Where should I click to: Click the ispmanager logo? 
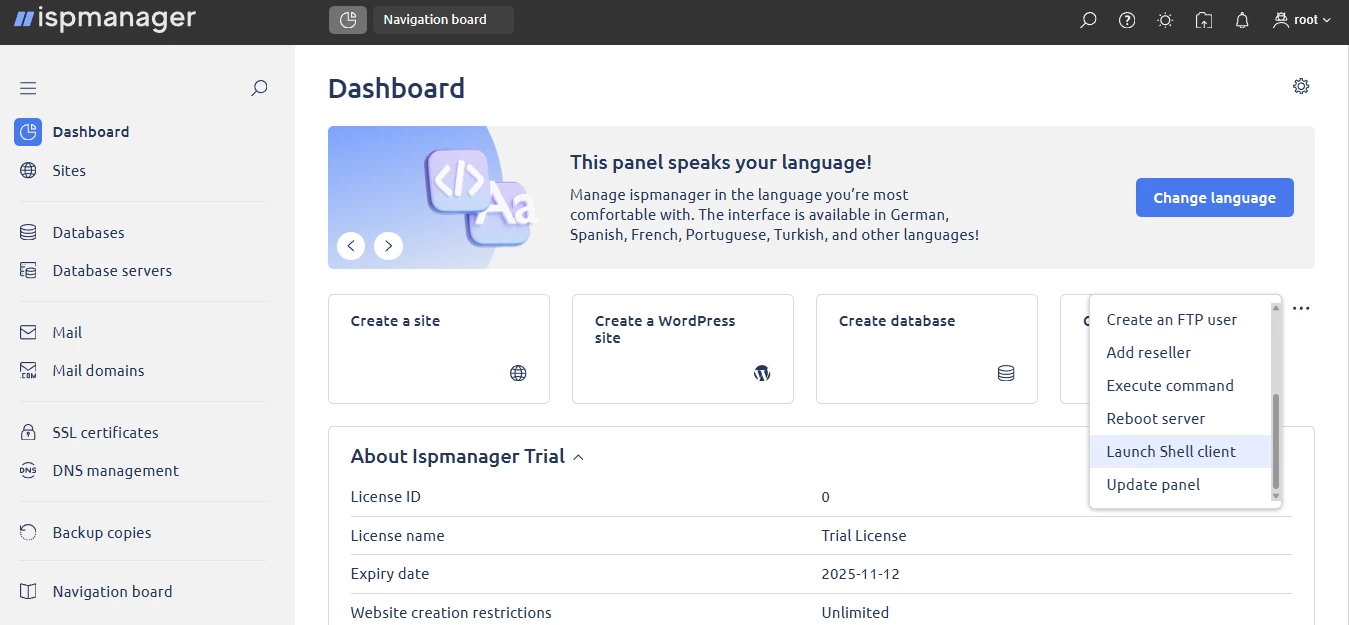tap(104, 17)
